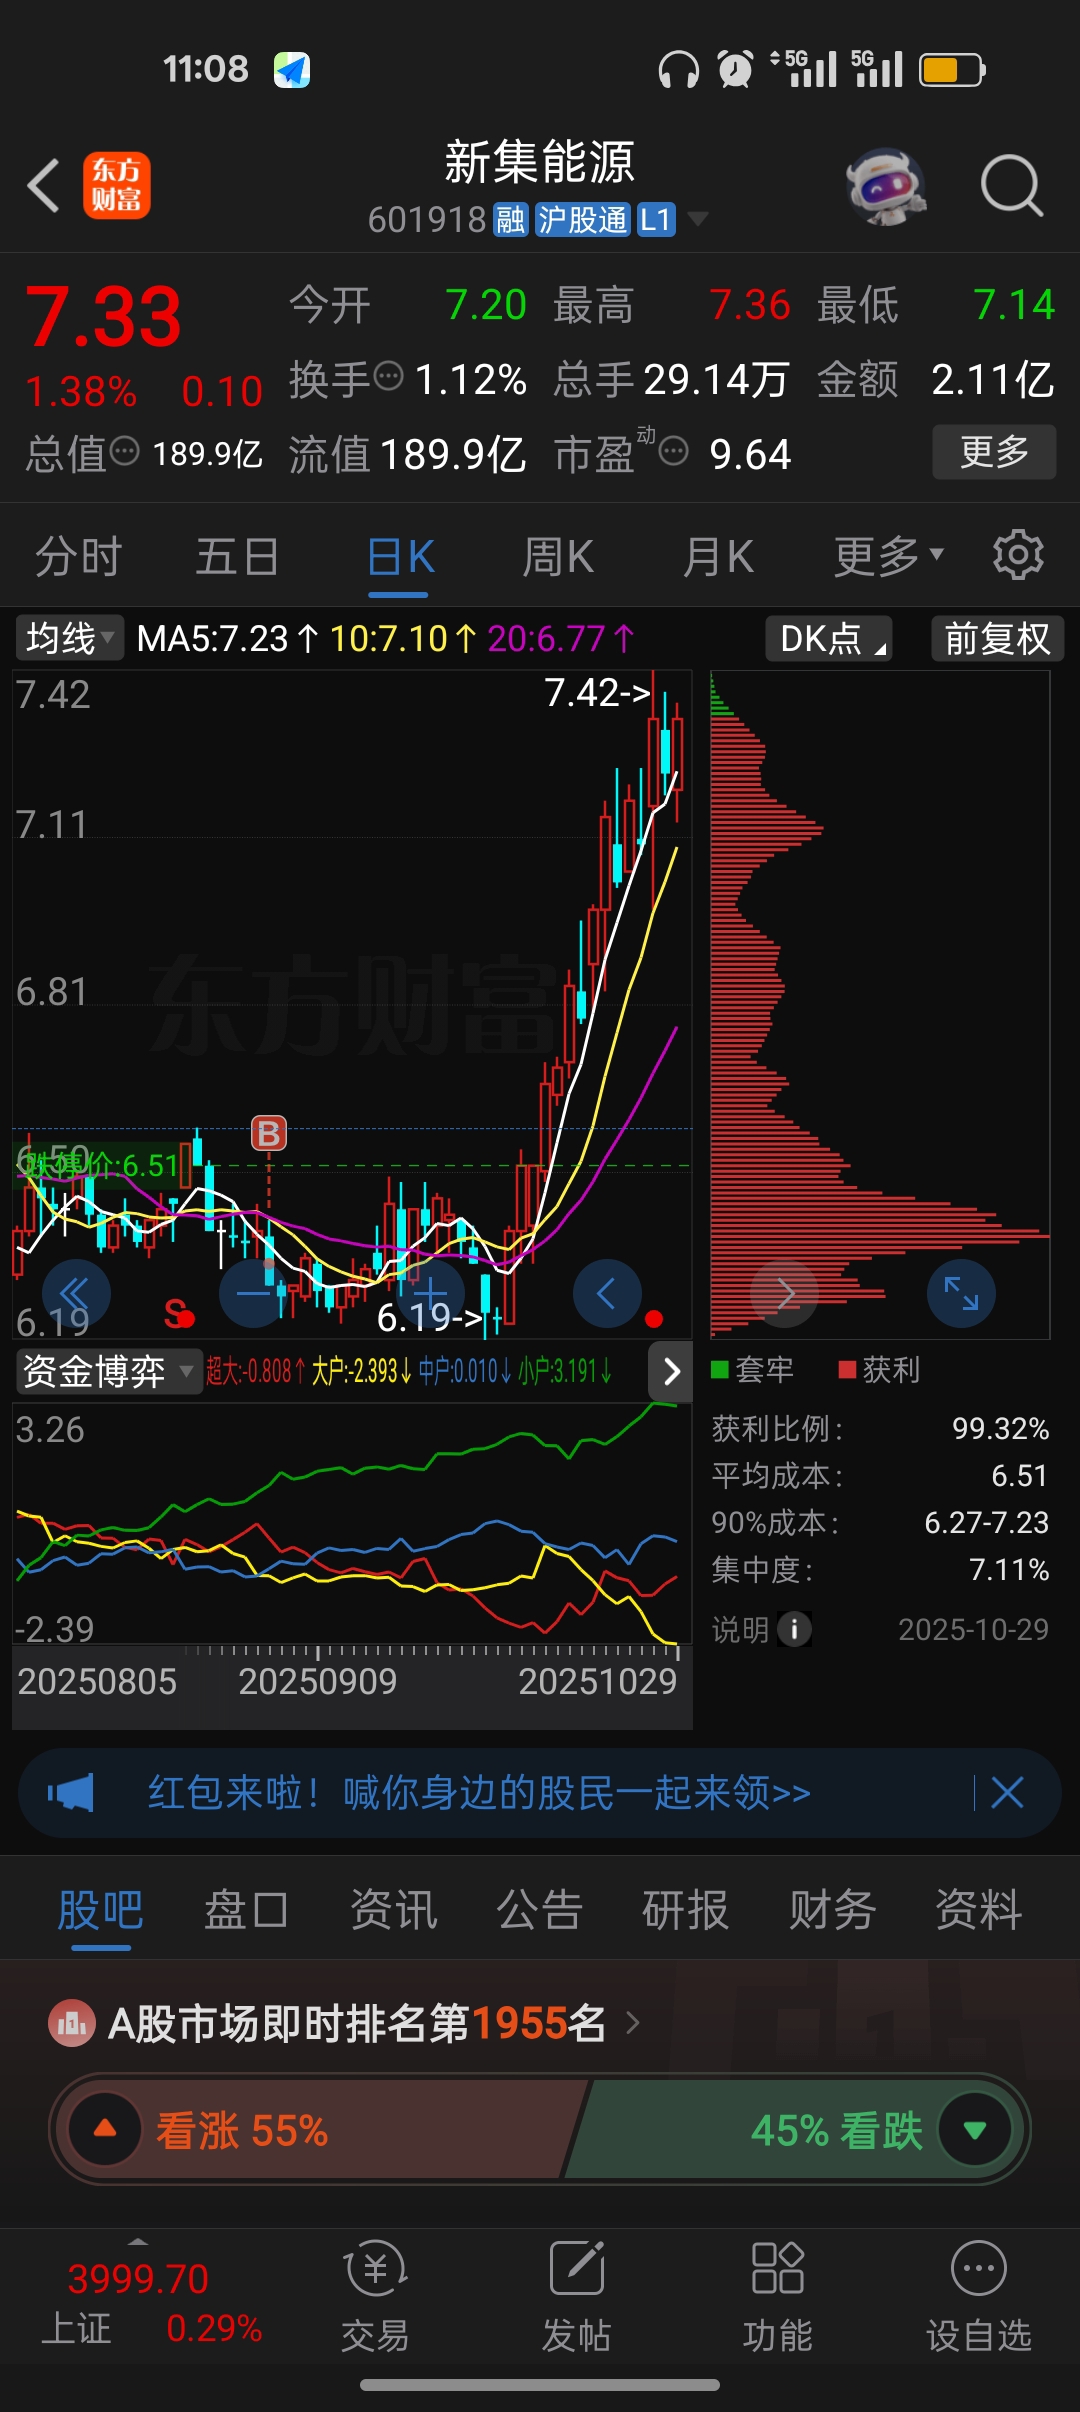Tap A股市场即时排名第1955名 link

click(357, 2023)
